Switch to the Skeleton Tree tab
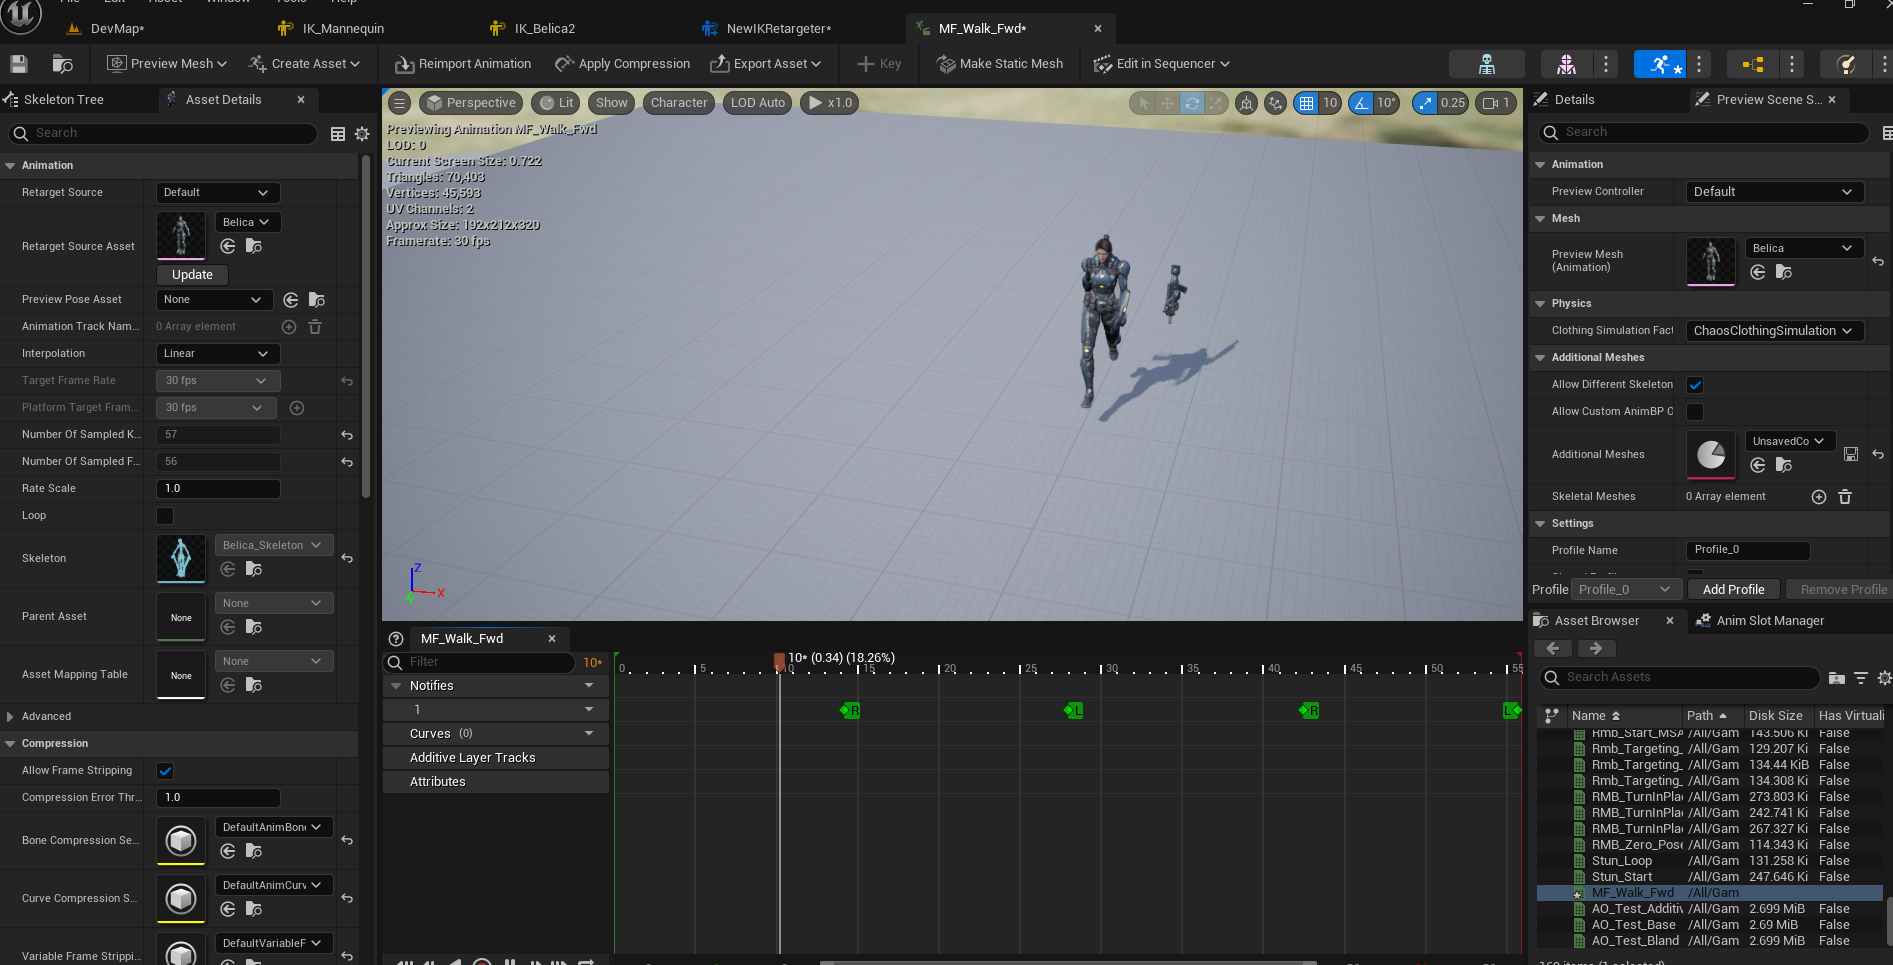 [x=62, y=100]
